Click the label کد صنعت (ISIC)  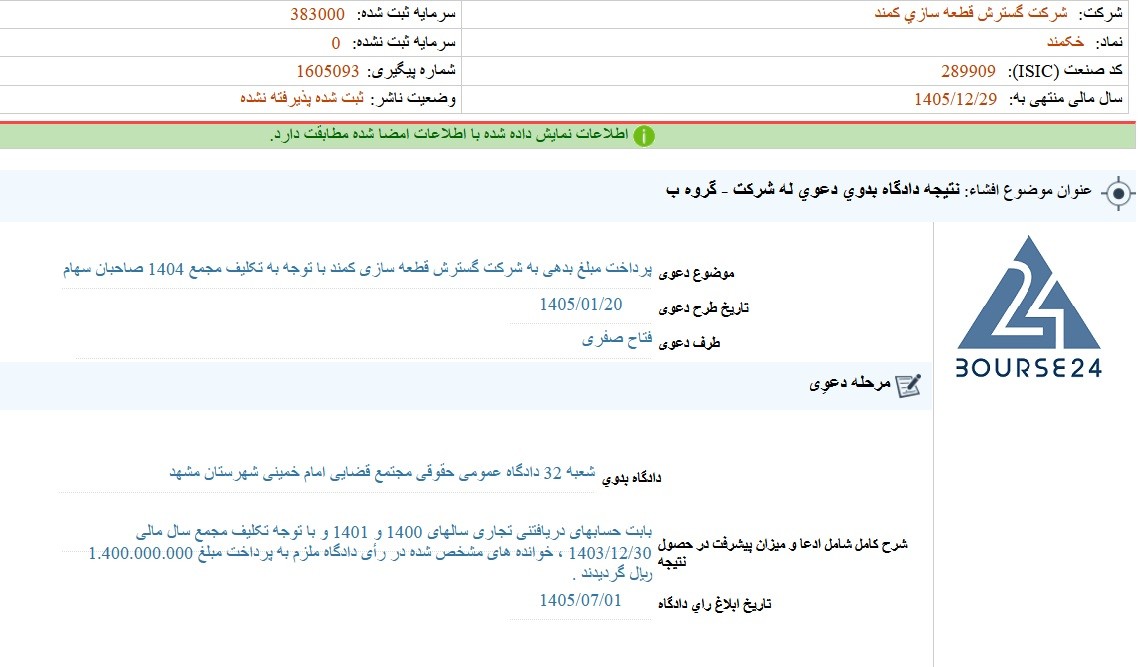1065,71
